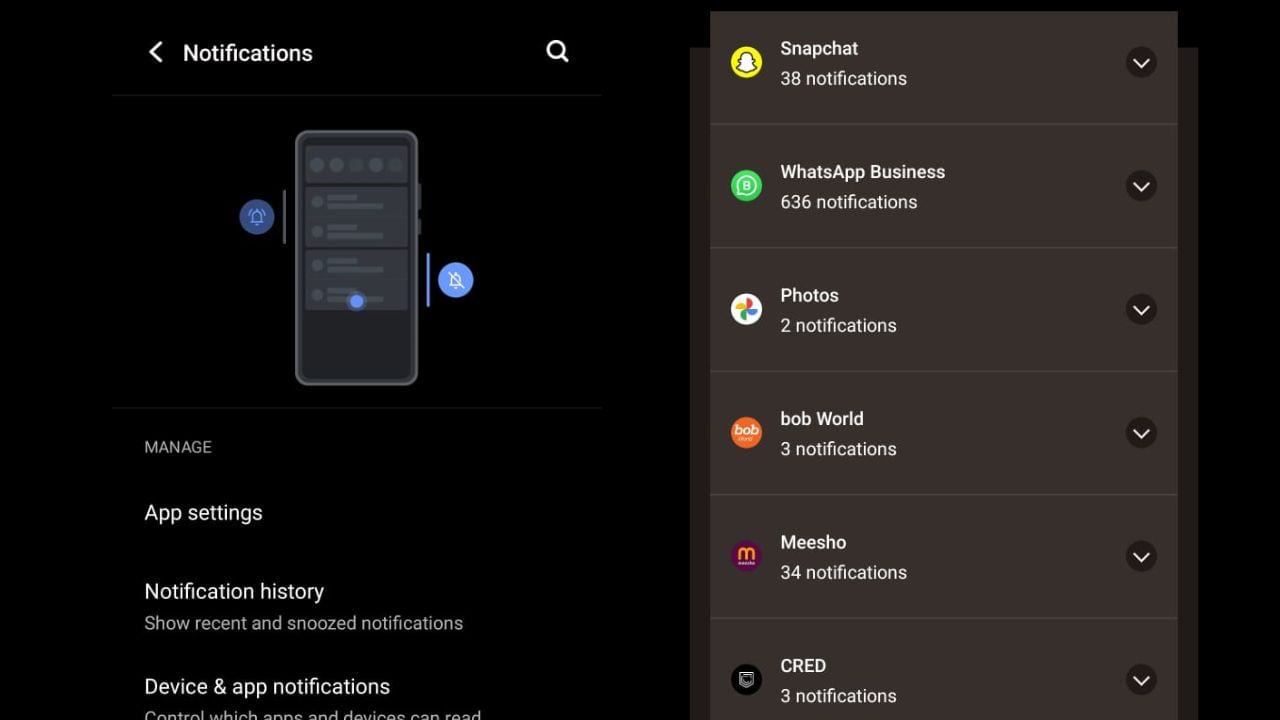Screen dimensions: 1280x720
Task: Tap the Google Photos app icon
Action: tap(746, 309)
